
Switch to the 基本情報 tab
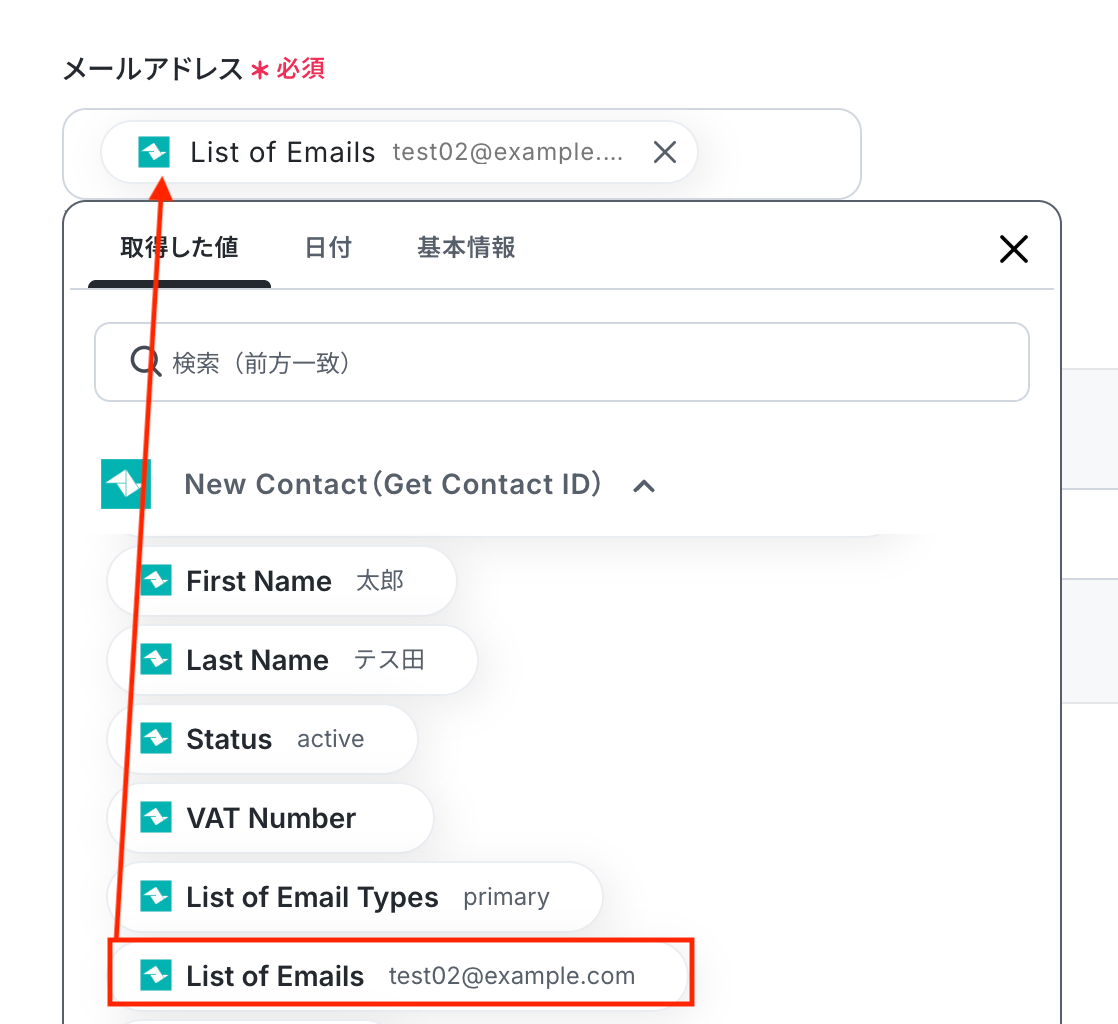(466, 247)
